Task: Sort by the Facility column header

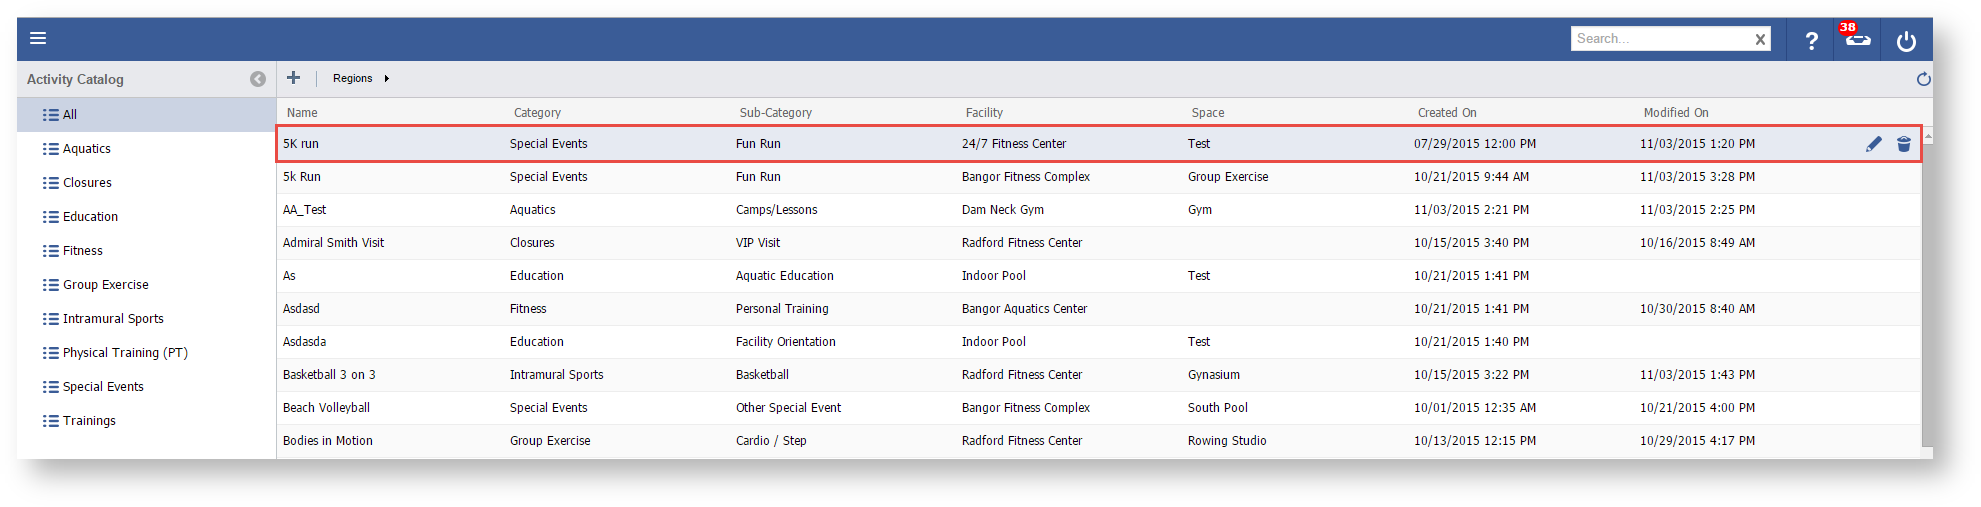Action: click(x=984, y=113)
